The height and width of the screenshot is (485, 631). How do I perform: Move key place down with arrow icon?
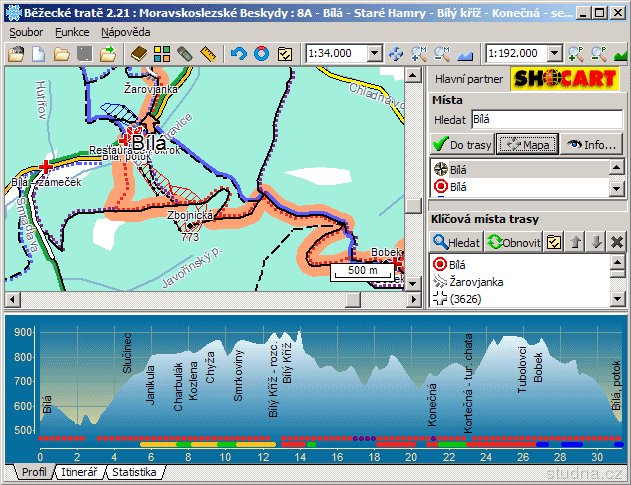point(596,242)
